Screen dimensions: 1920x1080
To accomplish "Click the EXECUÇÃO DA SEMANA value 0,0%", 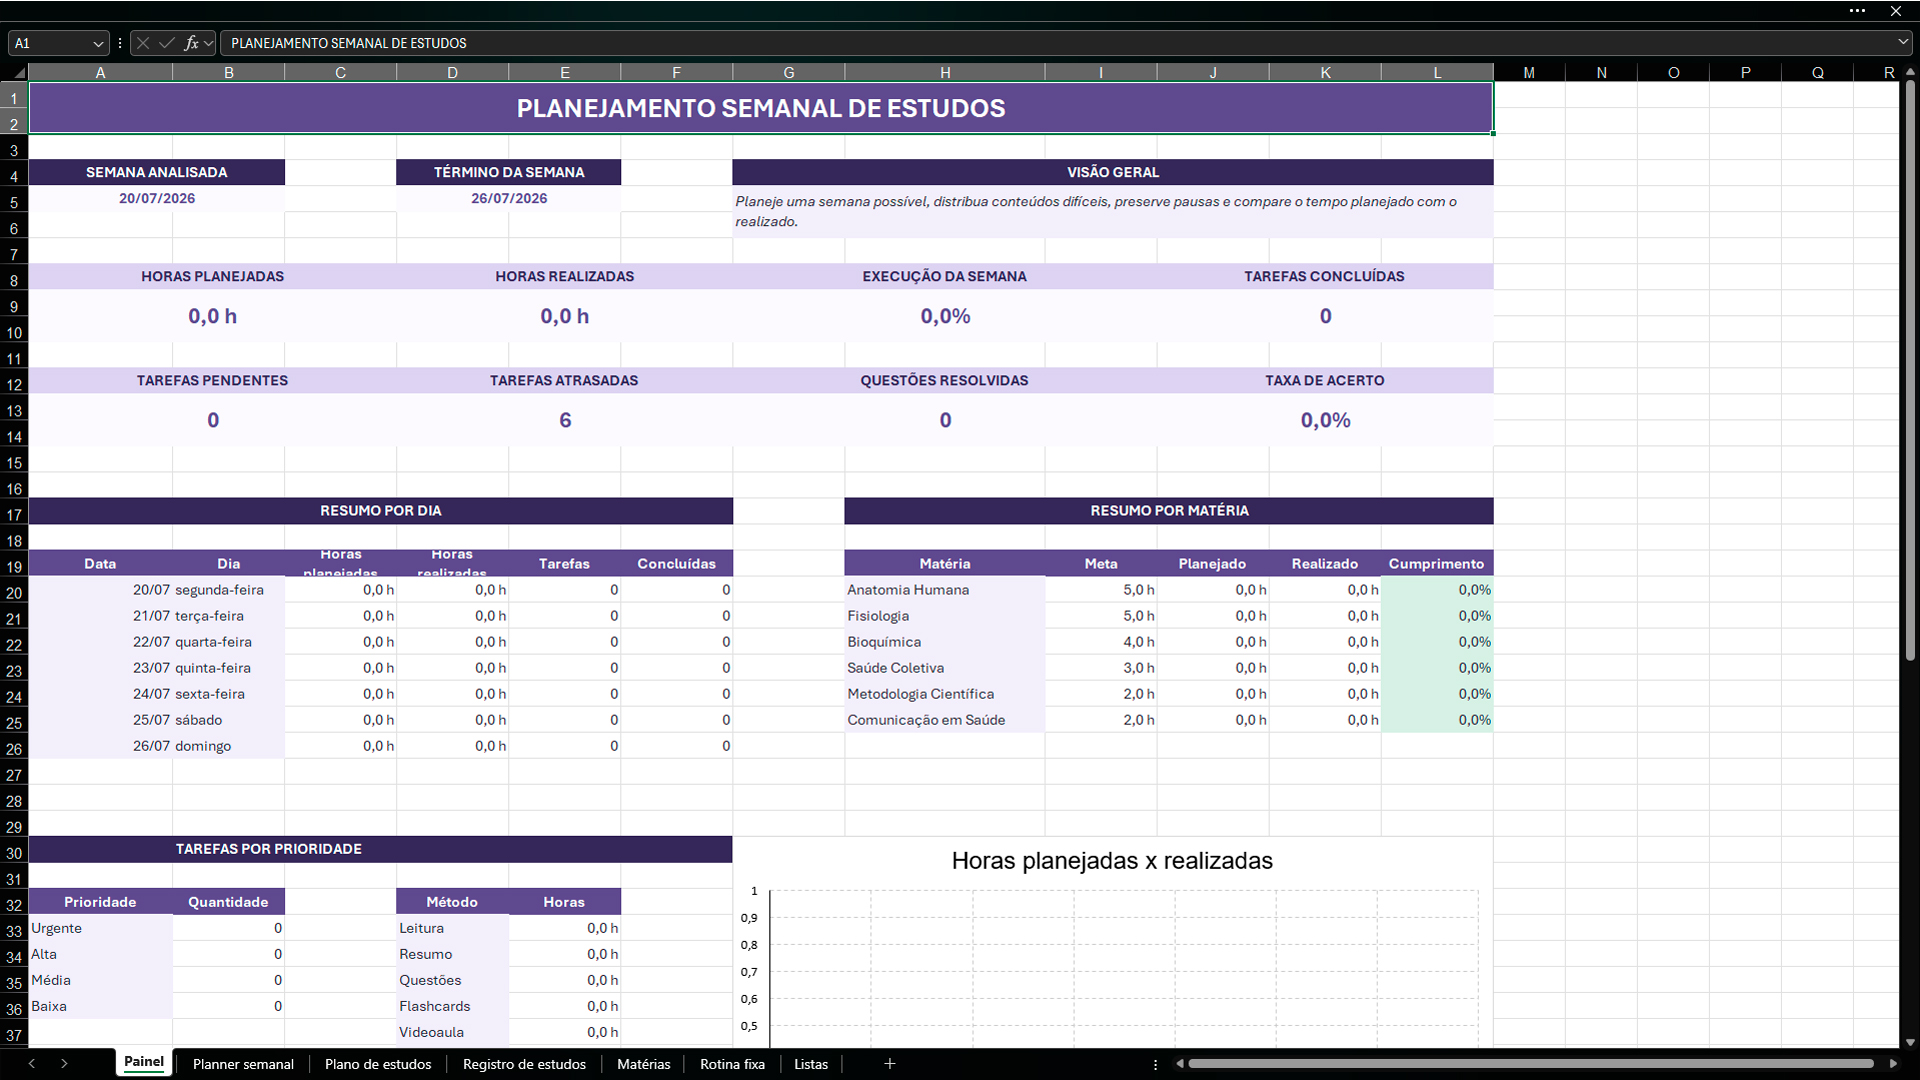I will click(945, 316).
